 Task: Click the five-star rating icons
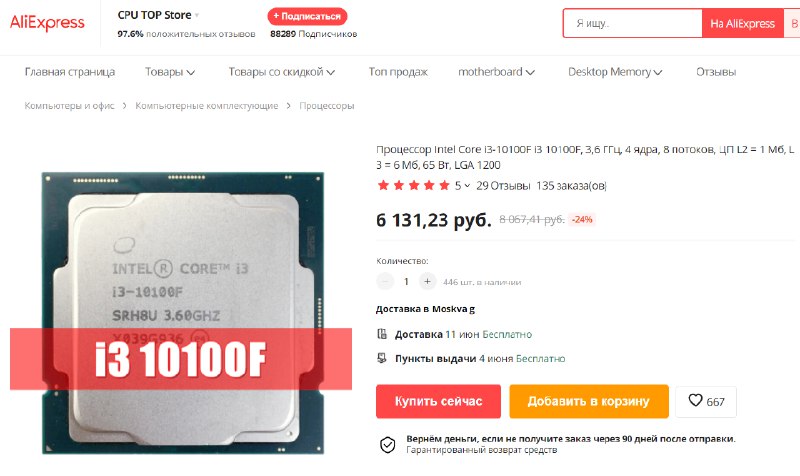coord(413,185)
